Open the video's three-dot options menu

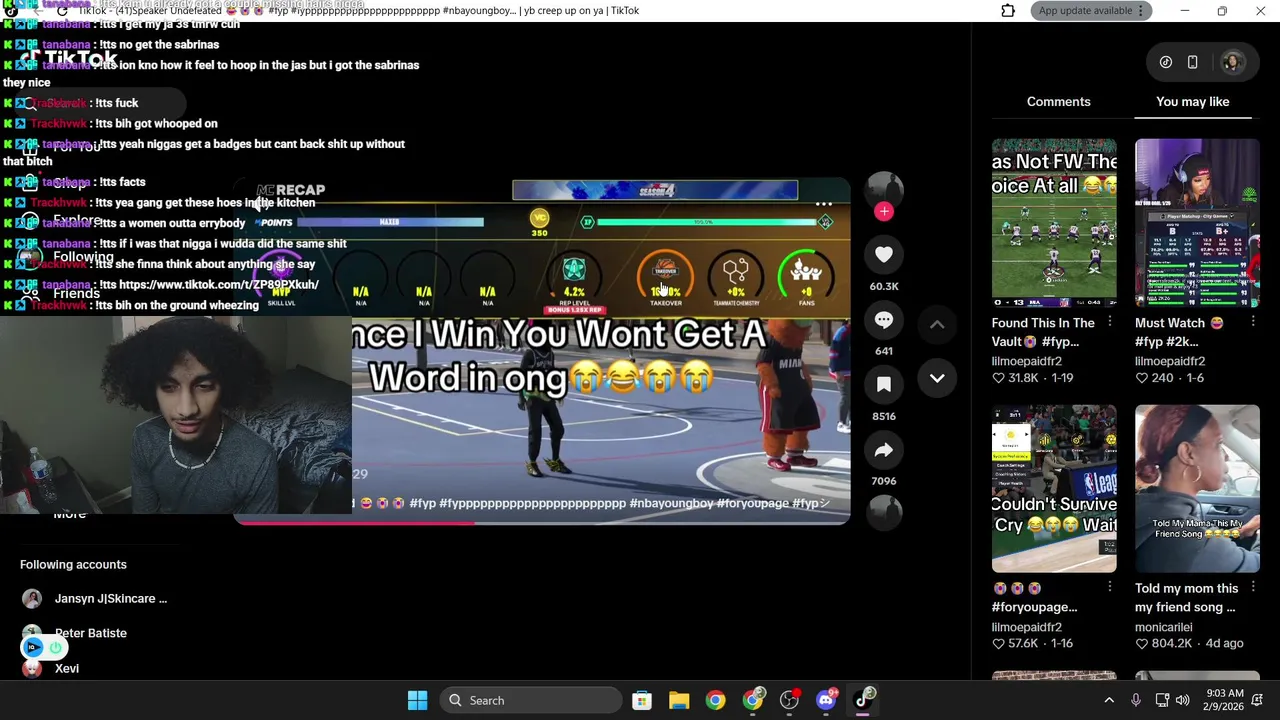click(x=824, y=204)
